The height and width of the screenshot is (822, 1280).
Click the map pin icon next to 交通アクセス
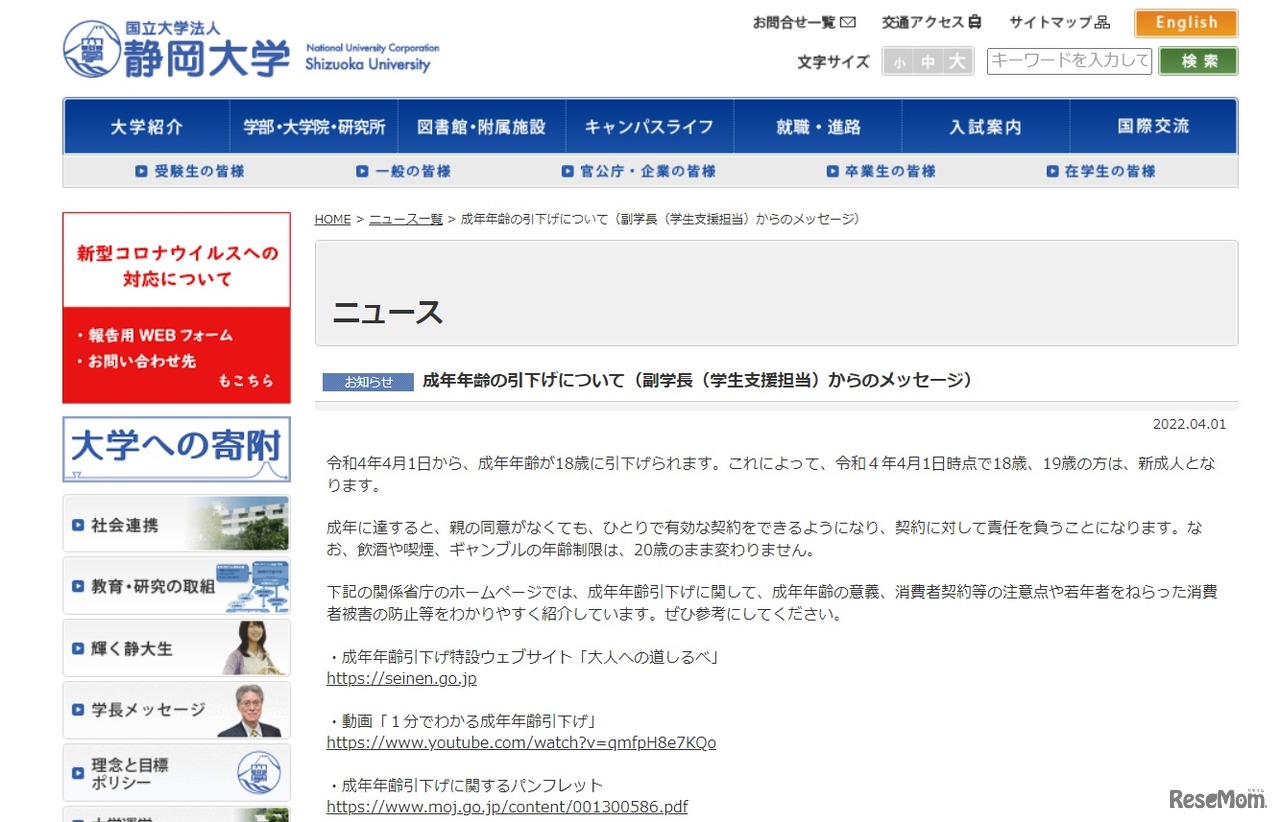972,21
